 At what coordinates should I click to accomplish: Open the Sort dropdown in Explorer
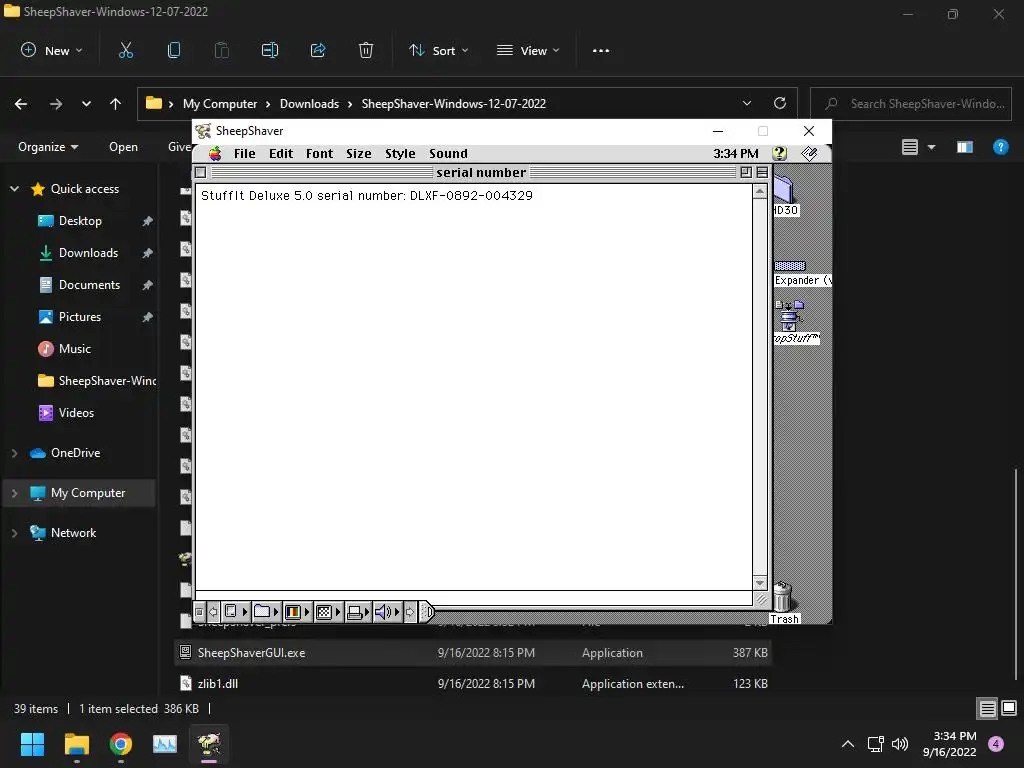[438, 50]
